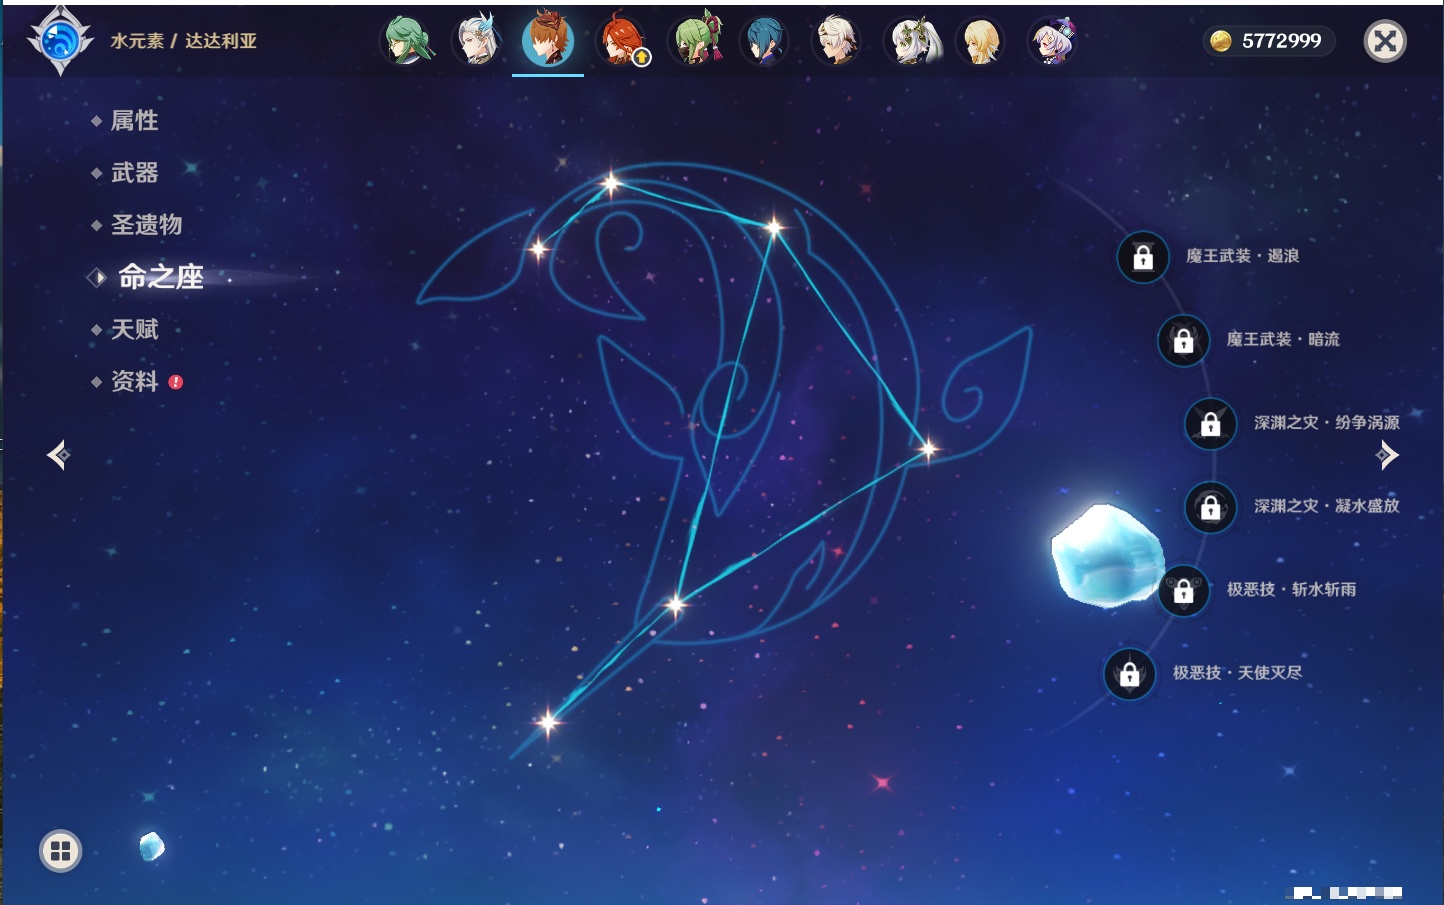Select the green-haired character portrait
The height and width of the screenshot is (905, 1444).
coord(408,41)
